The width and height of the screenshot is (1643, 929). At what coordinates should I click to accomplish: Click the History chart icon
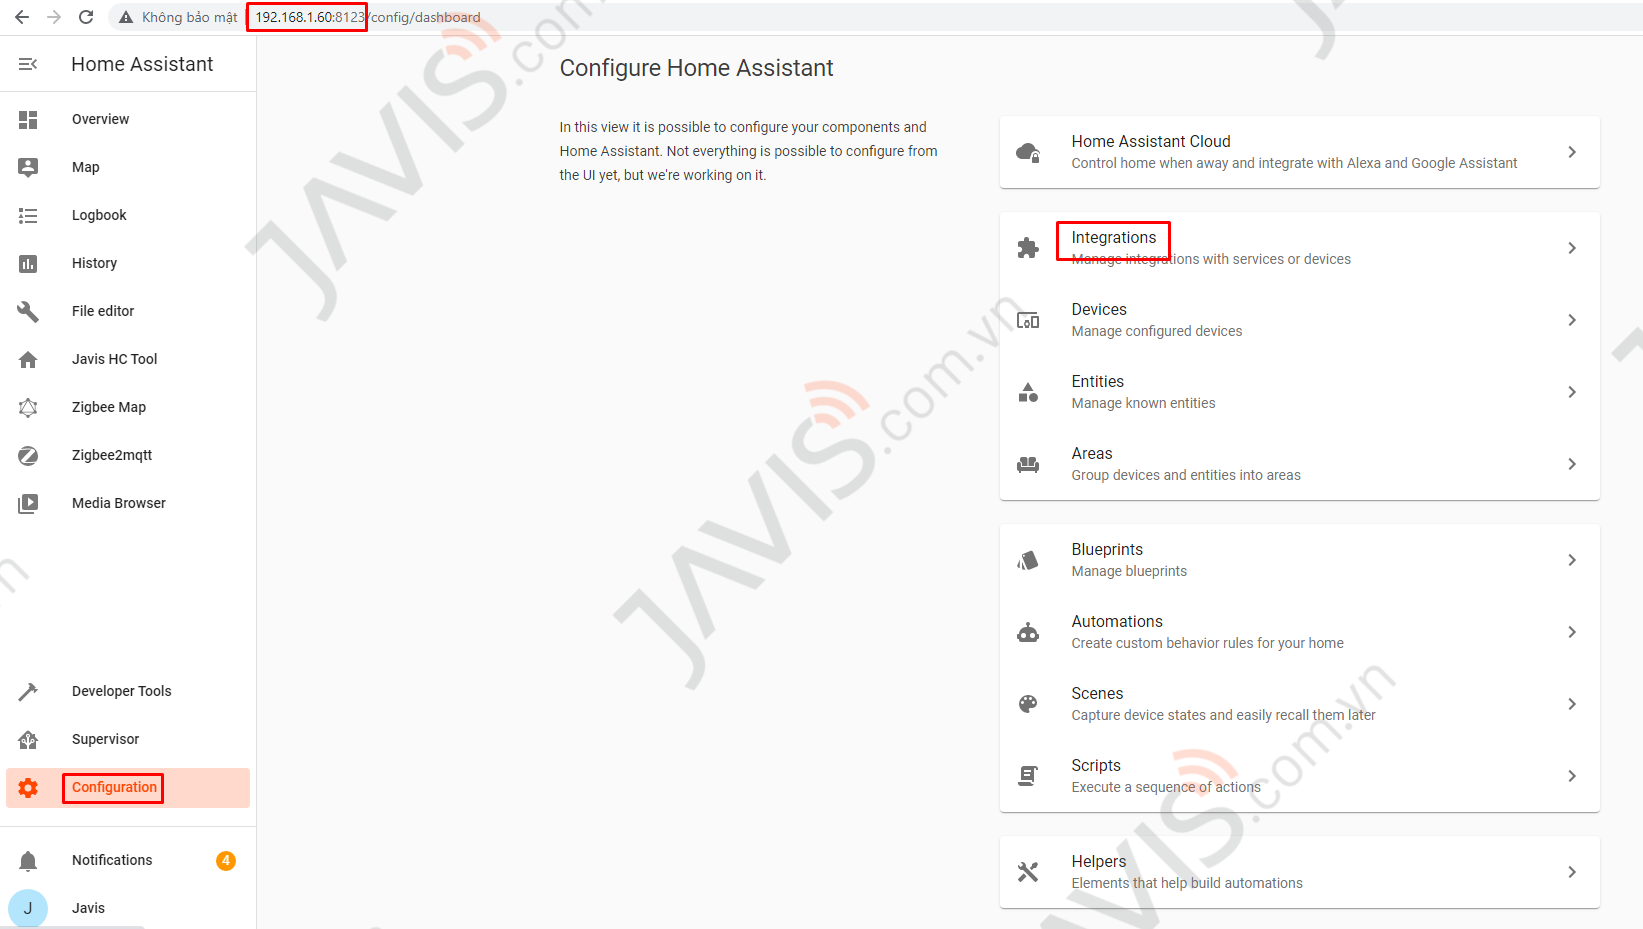click(x=28, y=263)
